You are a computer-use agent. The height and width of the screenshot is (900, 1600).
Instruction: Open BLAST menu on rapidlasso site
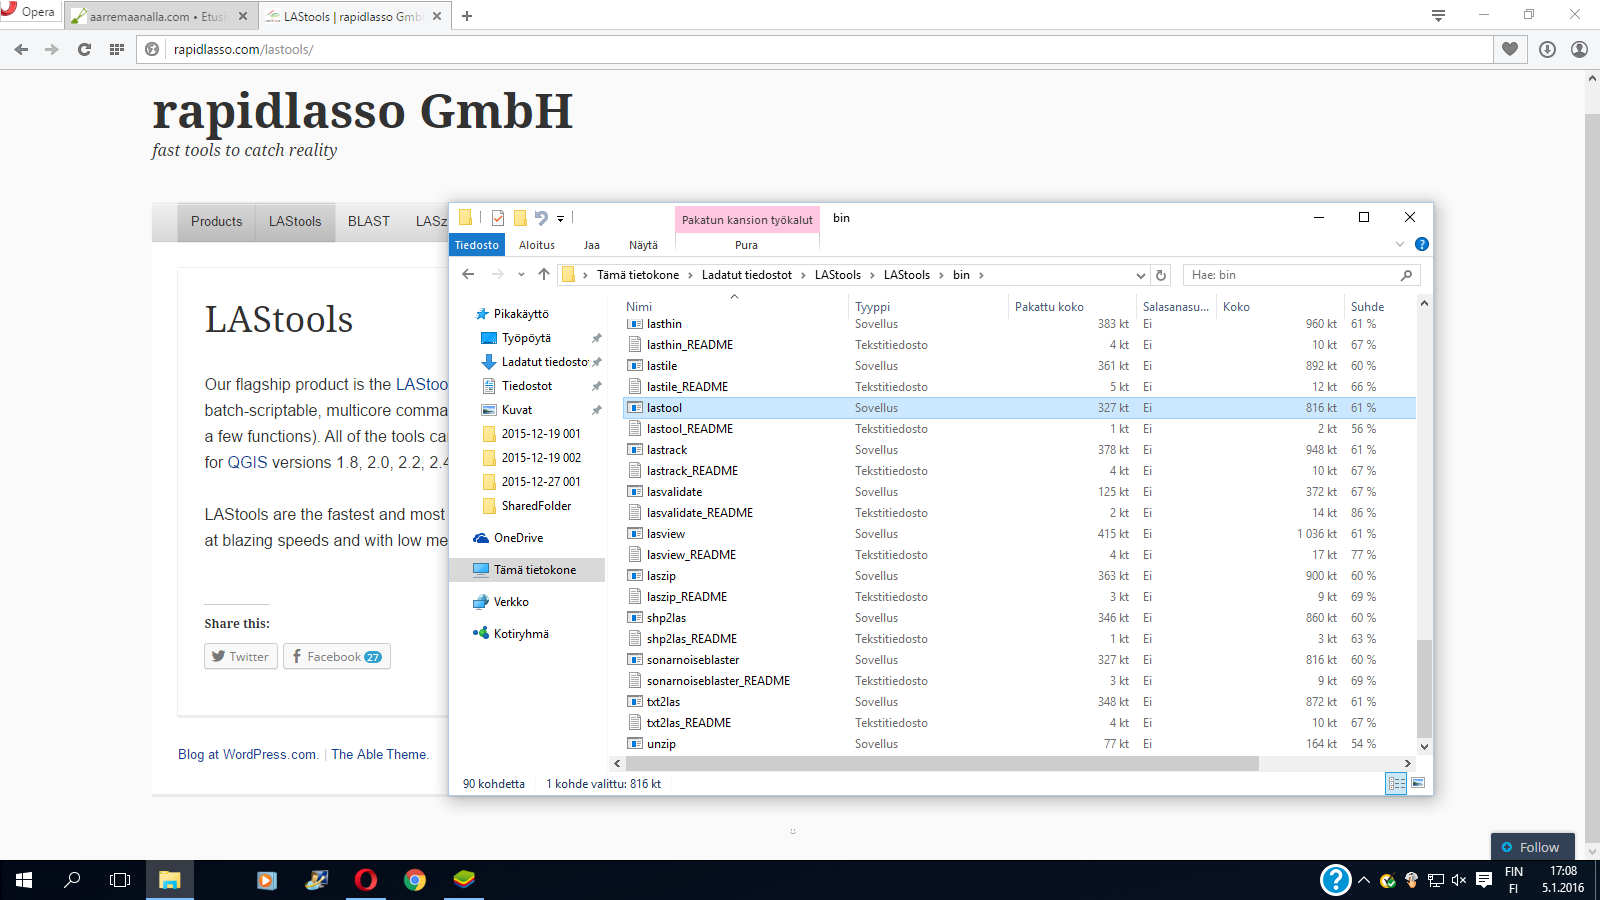(x=369, y=222)
